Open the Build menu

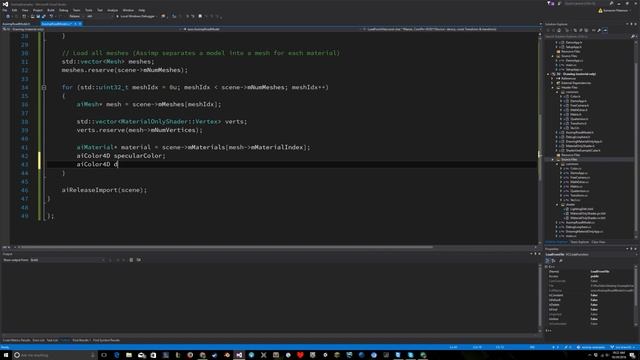click(x=51, y=10)
